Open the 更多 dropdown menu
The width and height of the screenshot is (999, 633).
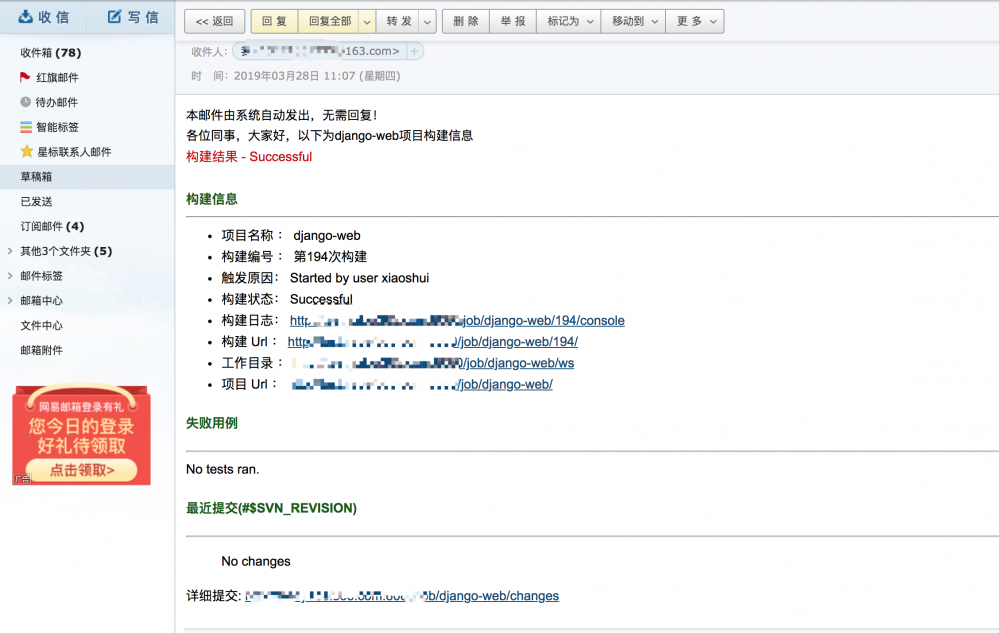click(695, 20)
